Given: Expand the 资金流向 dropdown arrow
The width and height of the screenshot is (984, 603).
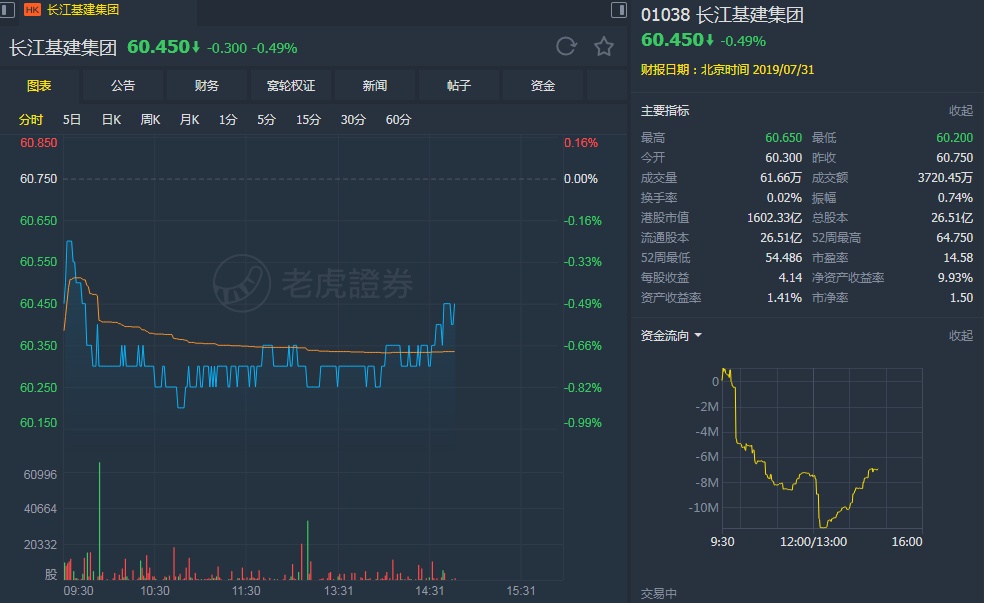Looking at the screenshot, I should pyautogui.click(x=698, y=336).
